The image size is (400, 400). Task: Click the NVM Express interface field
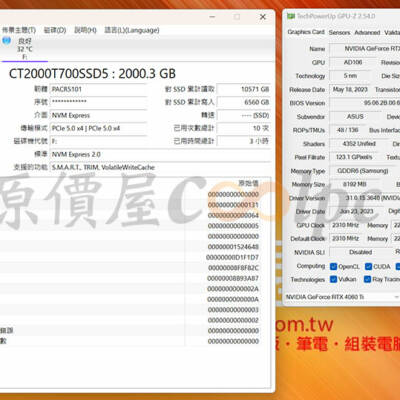click(98, 115)
